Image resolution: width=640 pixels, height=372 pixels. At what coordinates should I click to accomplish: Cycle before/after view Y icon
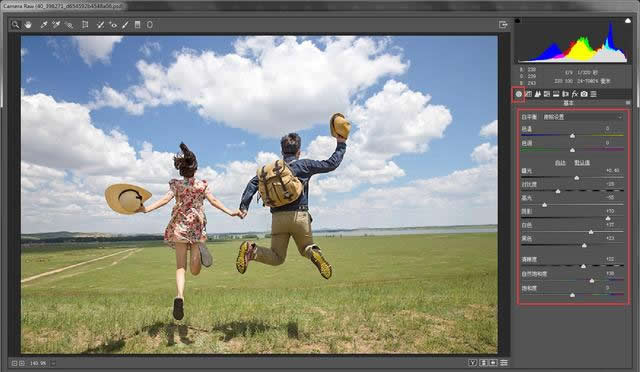(x=472, y=363)
